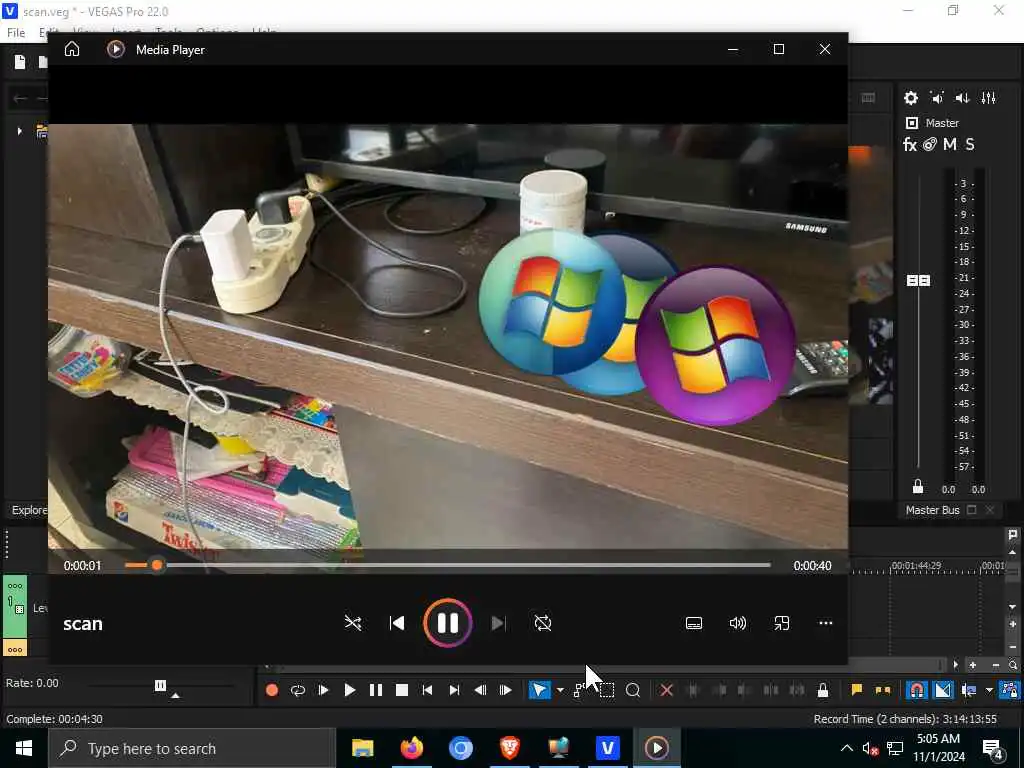Step to previous frame in VEGAS

pos(480,690)
